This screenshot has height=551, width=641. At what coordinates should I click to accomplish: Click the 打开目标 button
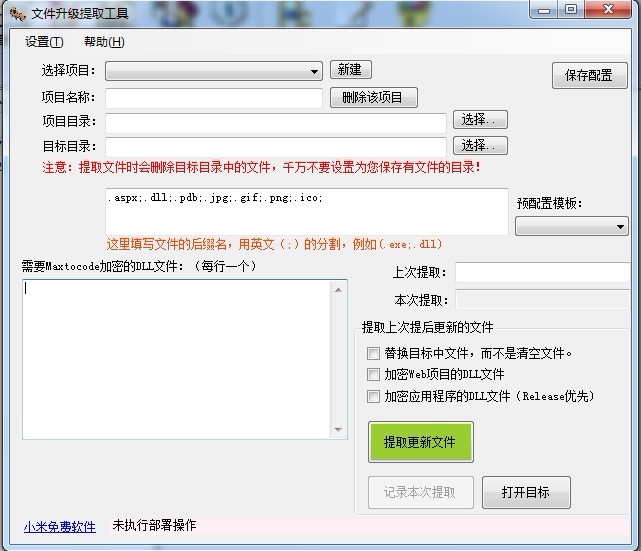coord(526,492)
